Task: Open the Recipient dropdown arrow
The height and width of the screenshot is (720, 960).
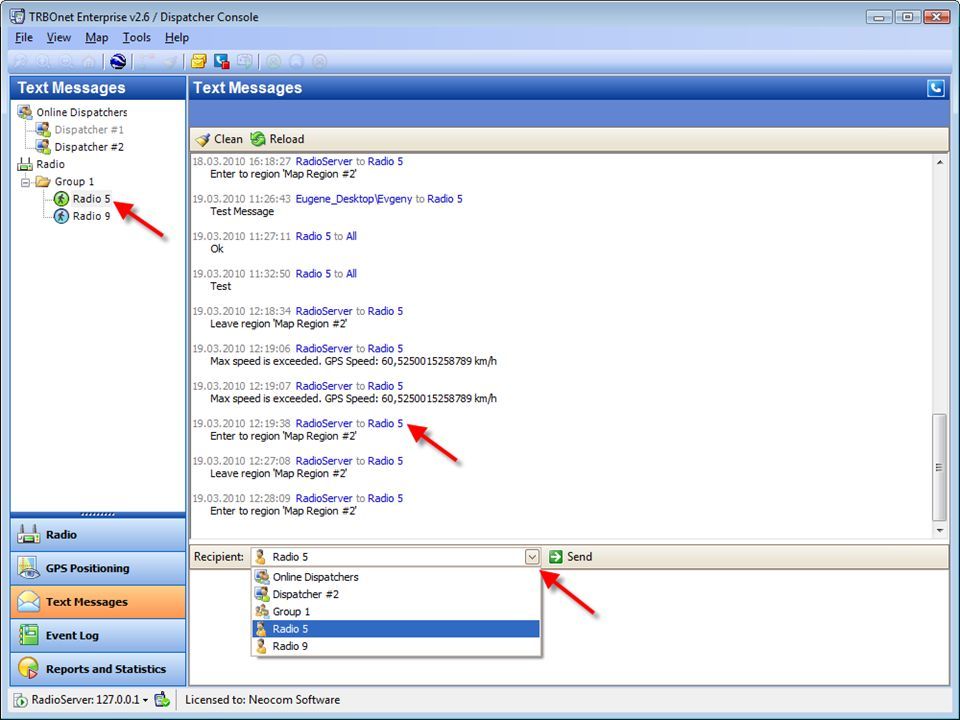Action: pos(532,557)
